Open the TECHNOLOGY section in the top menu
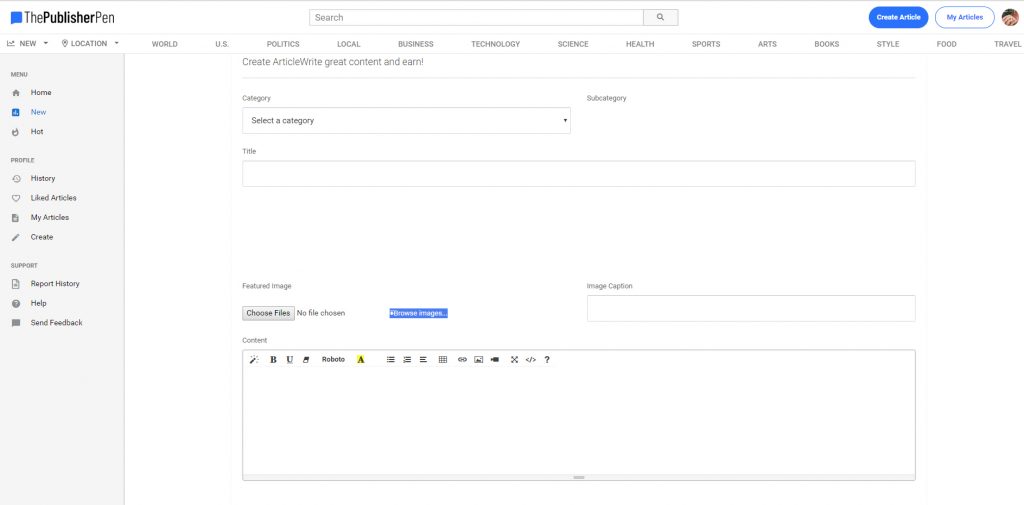The width and height of the screenshot is (1024, 505). pos(496,44)
